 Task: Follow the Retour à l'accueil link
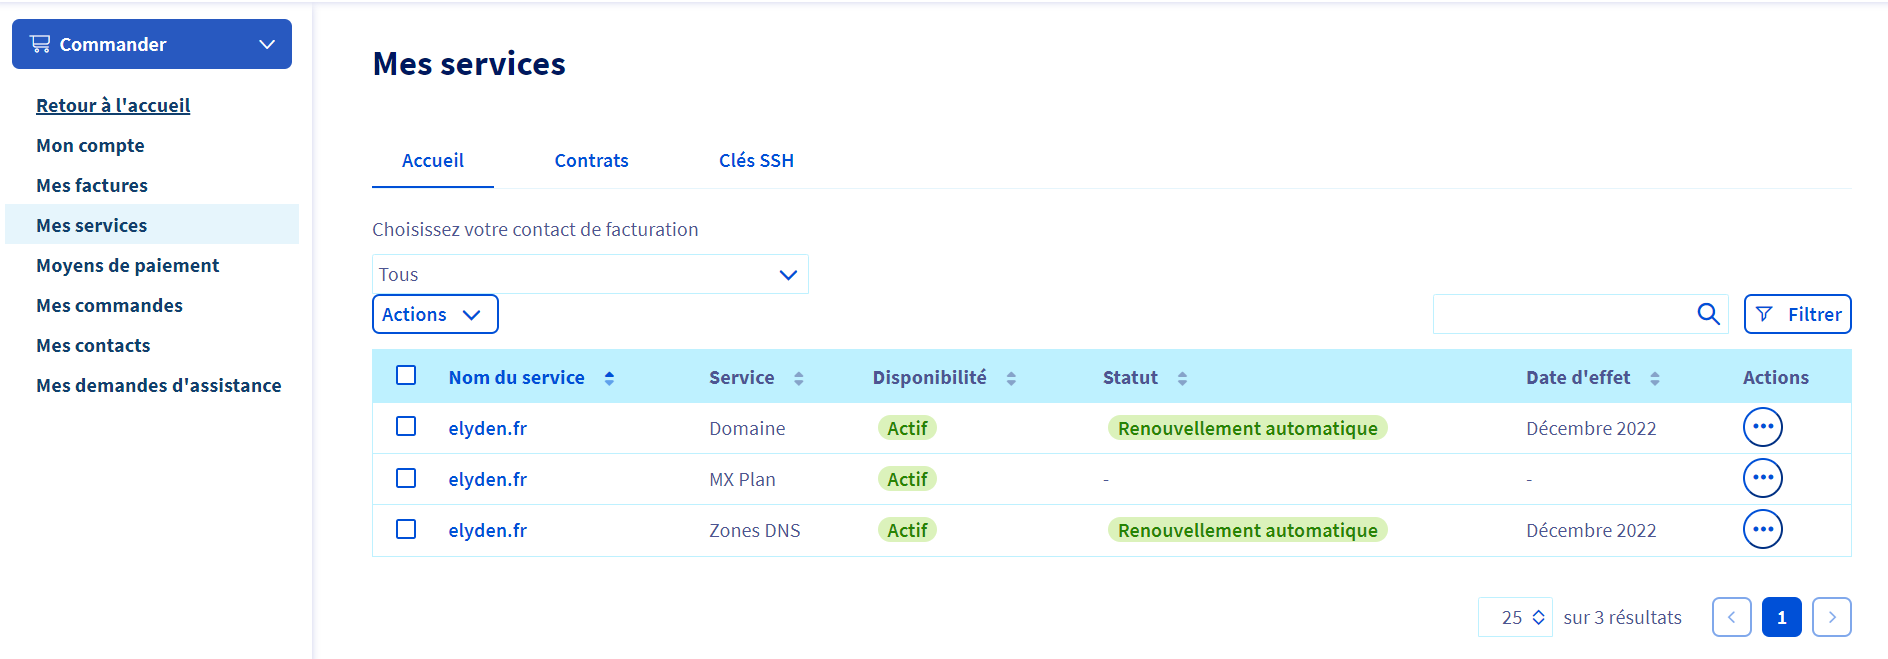(113, 106)
